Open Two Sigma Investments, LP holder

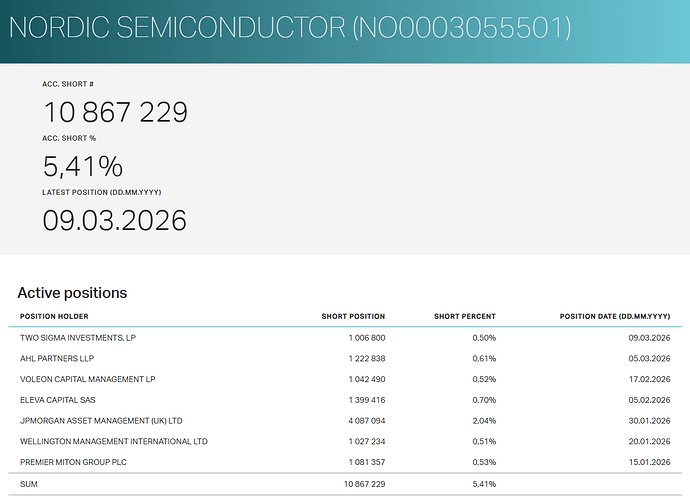[x=78, y=338]
